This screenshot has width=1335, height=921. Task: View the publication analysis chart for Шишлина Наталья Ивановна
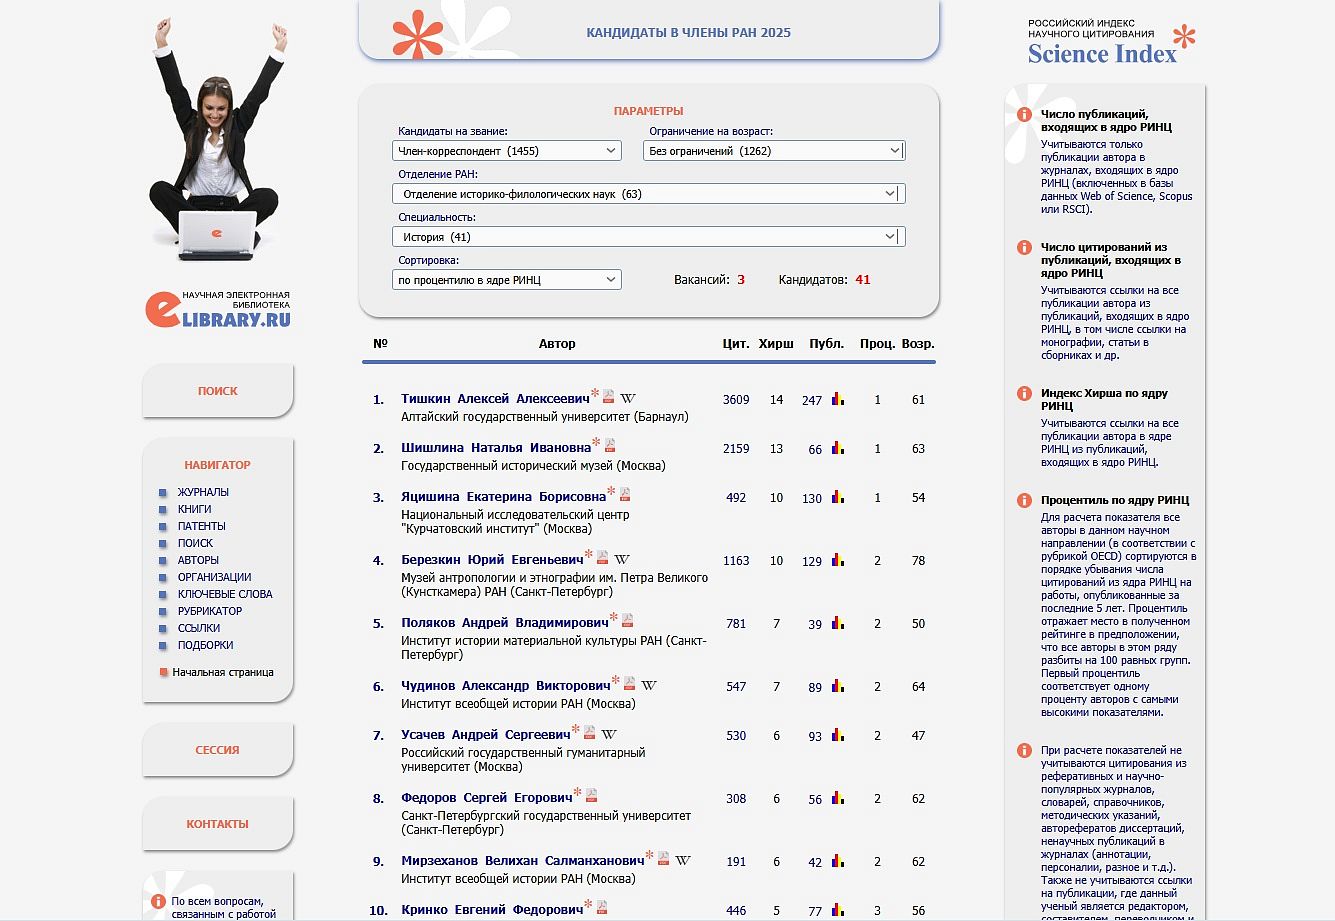[x=838, y=448]
